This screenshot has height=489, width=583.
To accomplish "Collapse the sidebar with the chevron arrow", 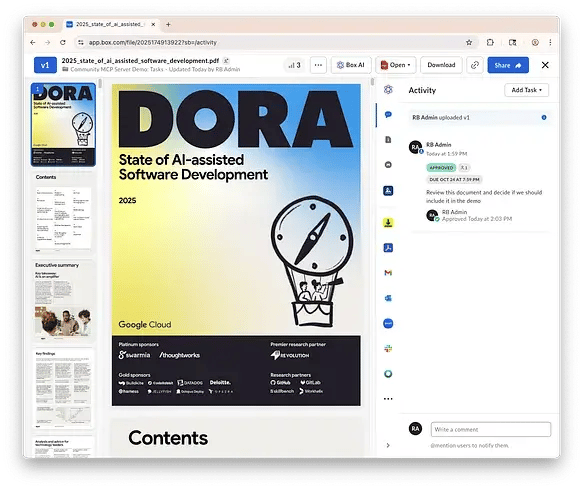I will (388, 445).
